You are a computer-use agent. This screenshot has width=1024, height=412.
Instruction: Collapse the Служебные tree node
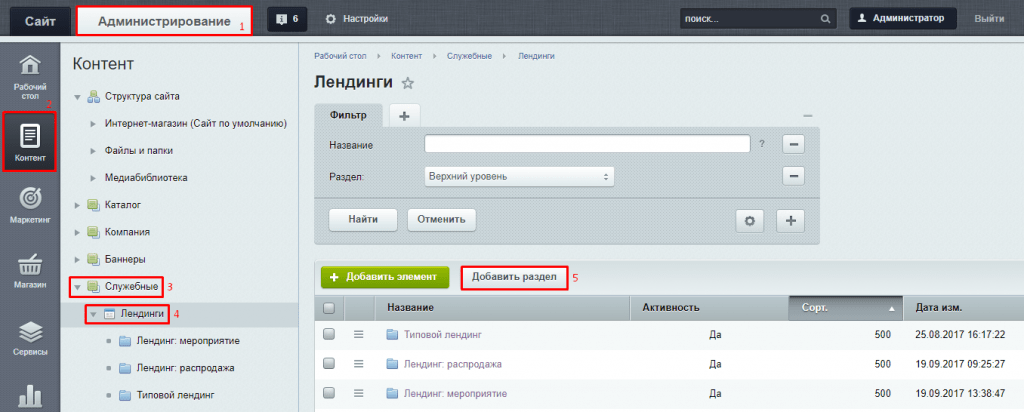[x=79, y=287]
